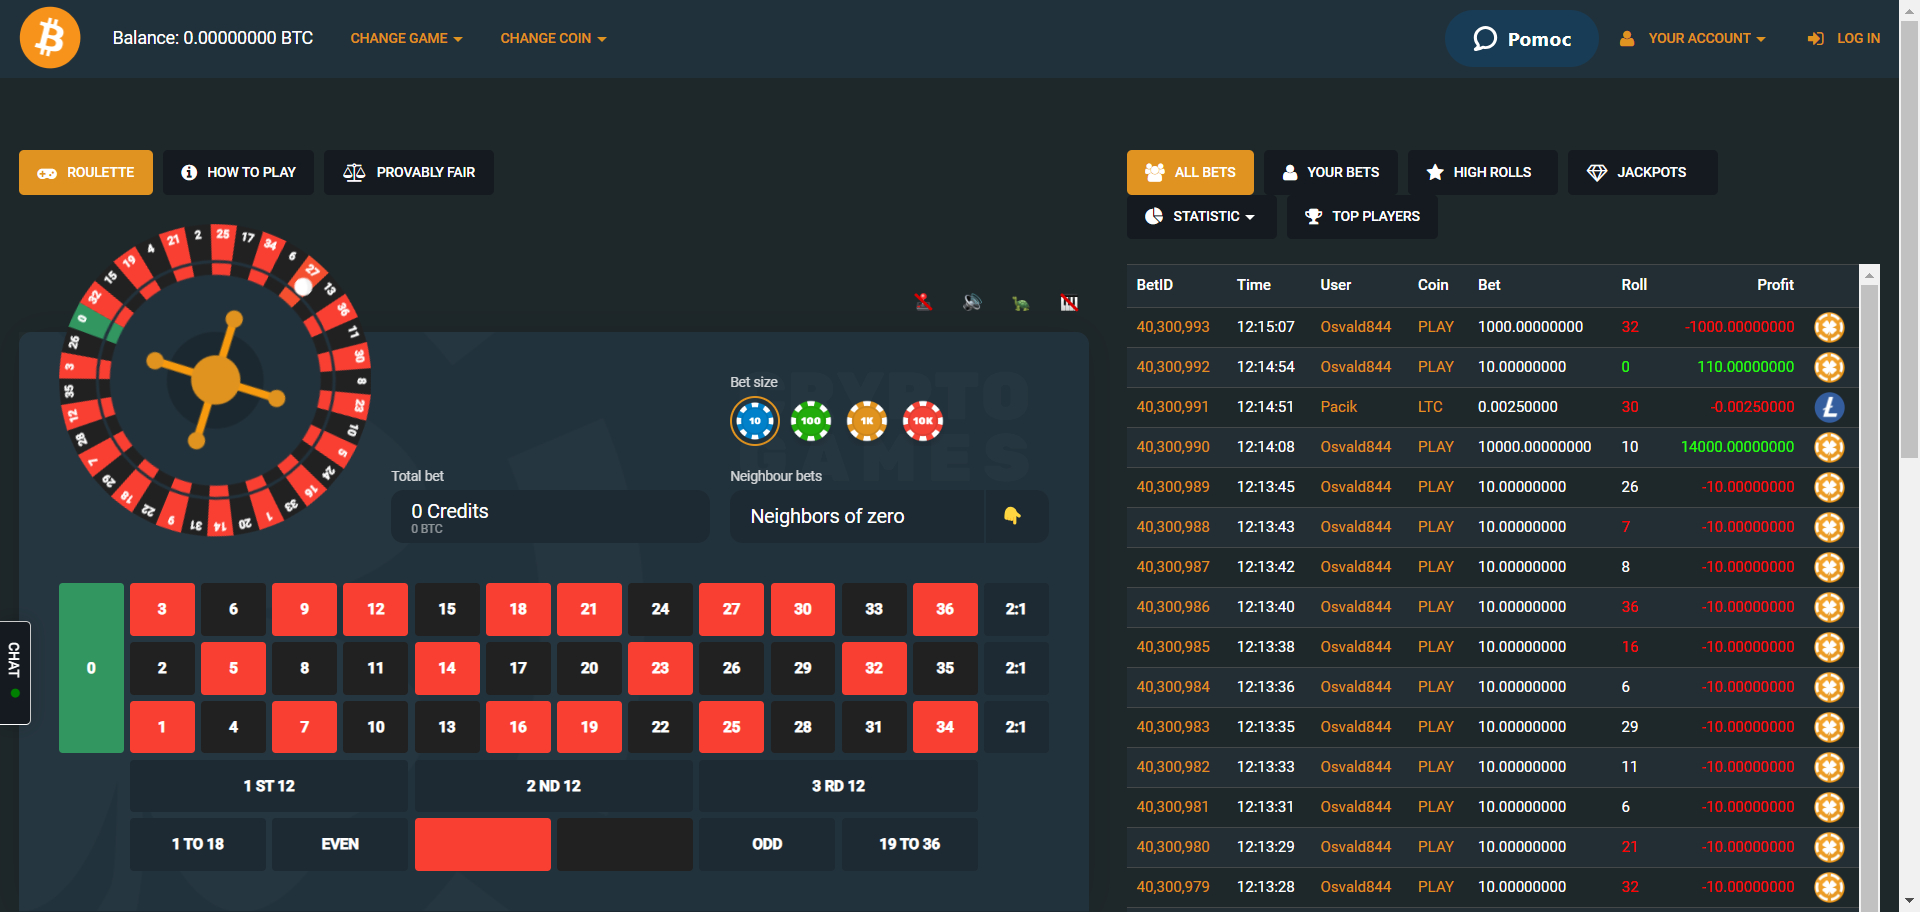Click the LTC coin icon on Pacik's bet row

pos(1830,407)
